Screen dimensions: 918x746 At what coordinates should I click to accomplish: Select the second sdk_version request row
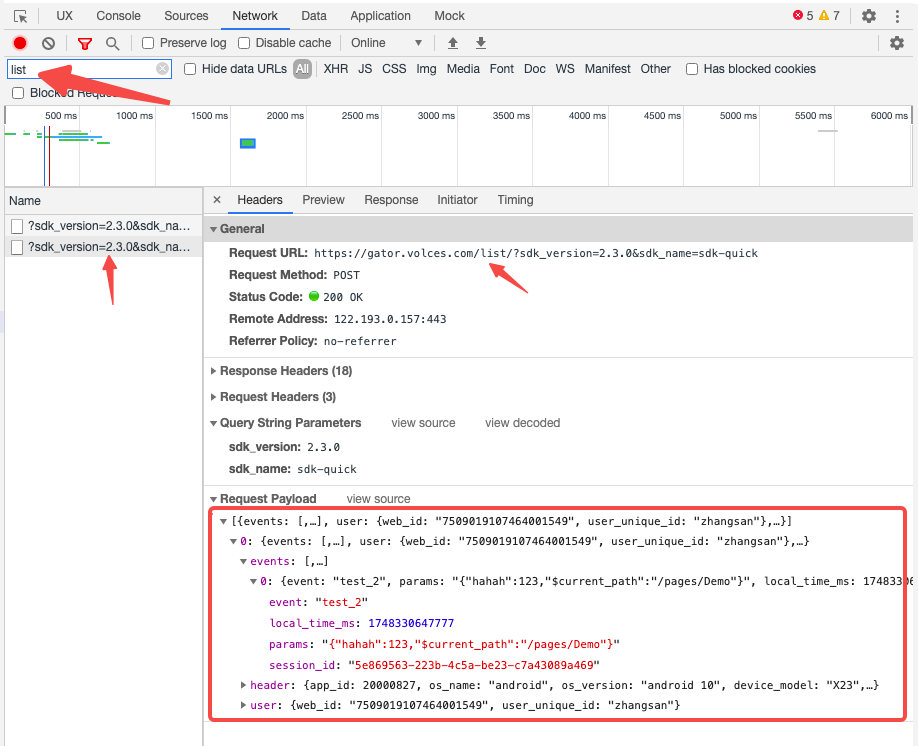[x=103, y=247]
